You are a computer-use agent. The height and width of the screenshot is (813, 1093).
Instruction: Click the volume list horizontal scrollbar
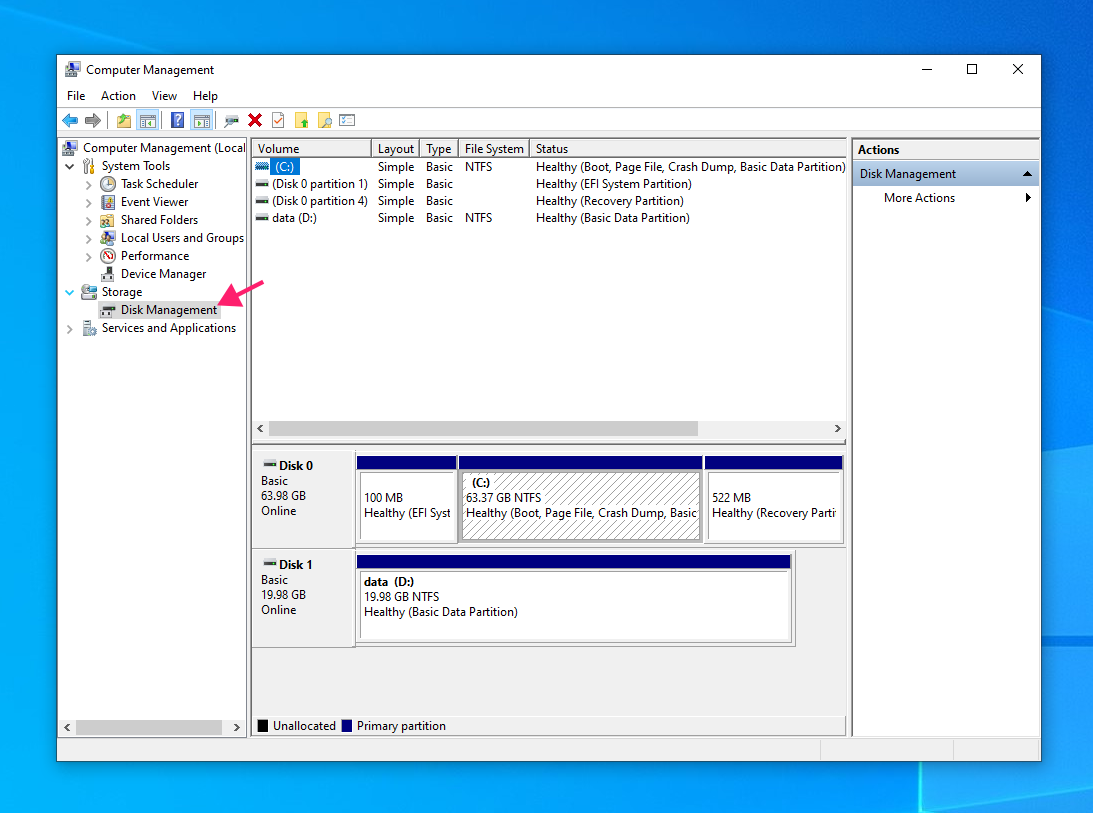tap(483, 428)
